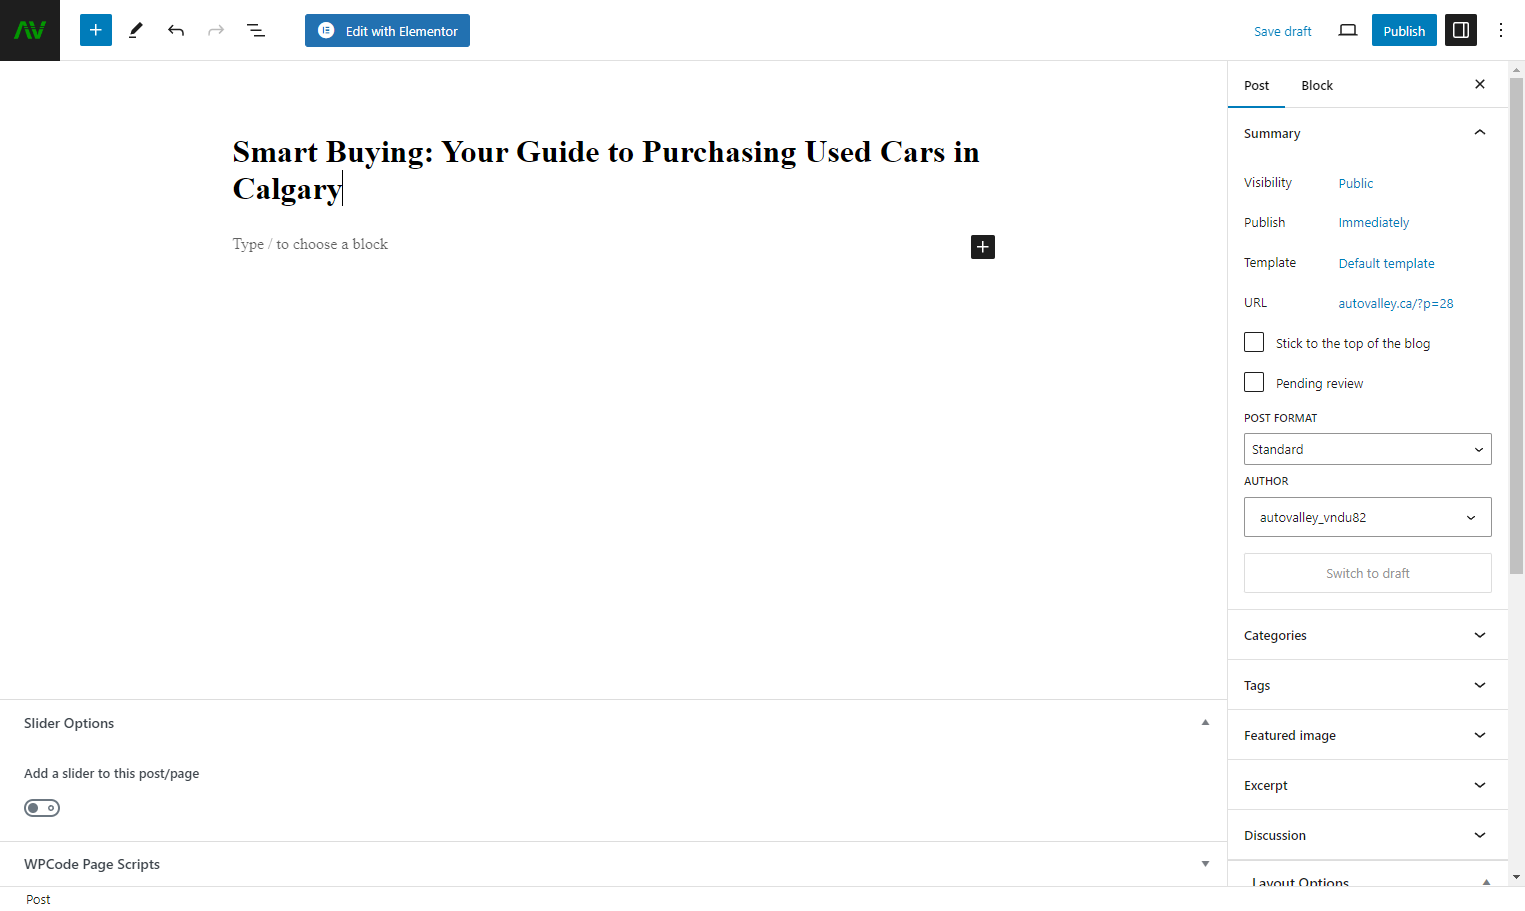Open the Post Format Standard dropdown
Screen dimensions: 1525x911
[1368, 449]
